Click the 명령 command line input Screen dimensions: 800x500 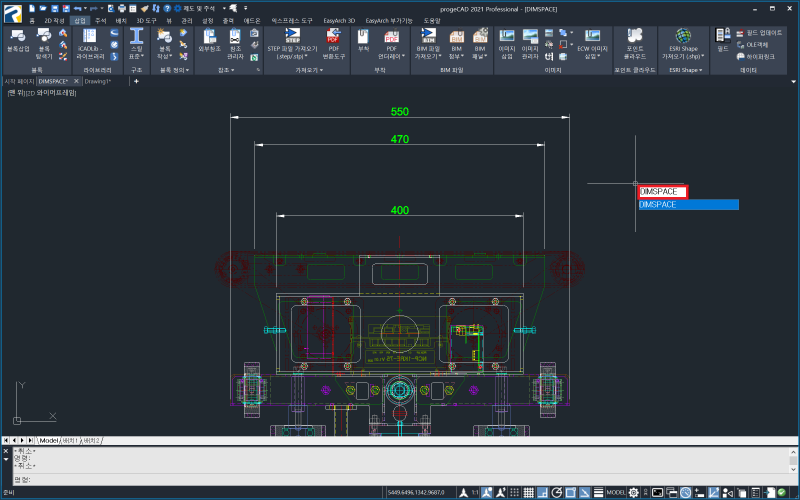tap(401, 480)
